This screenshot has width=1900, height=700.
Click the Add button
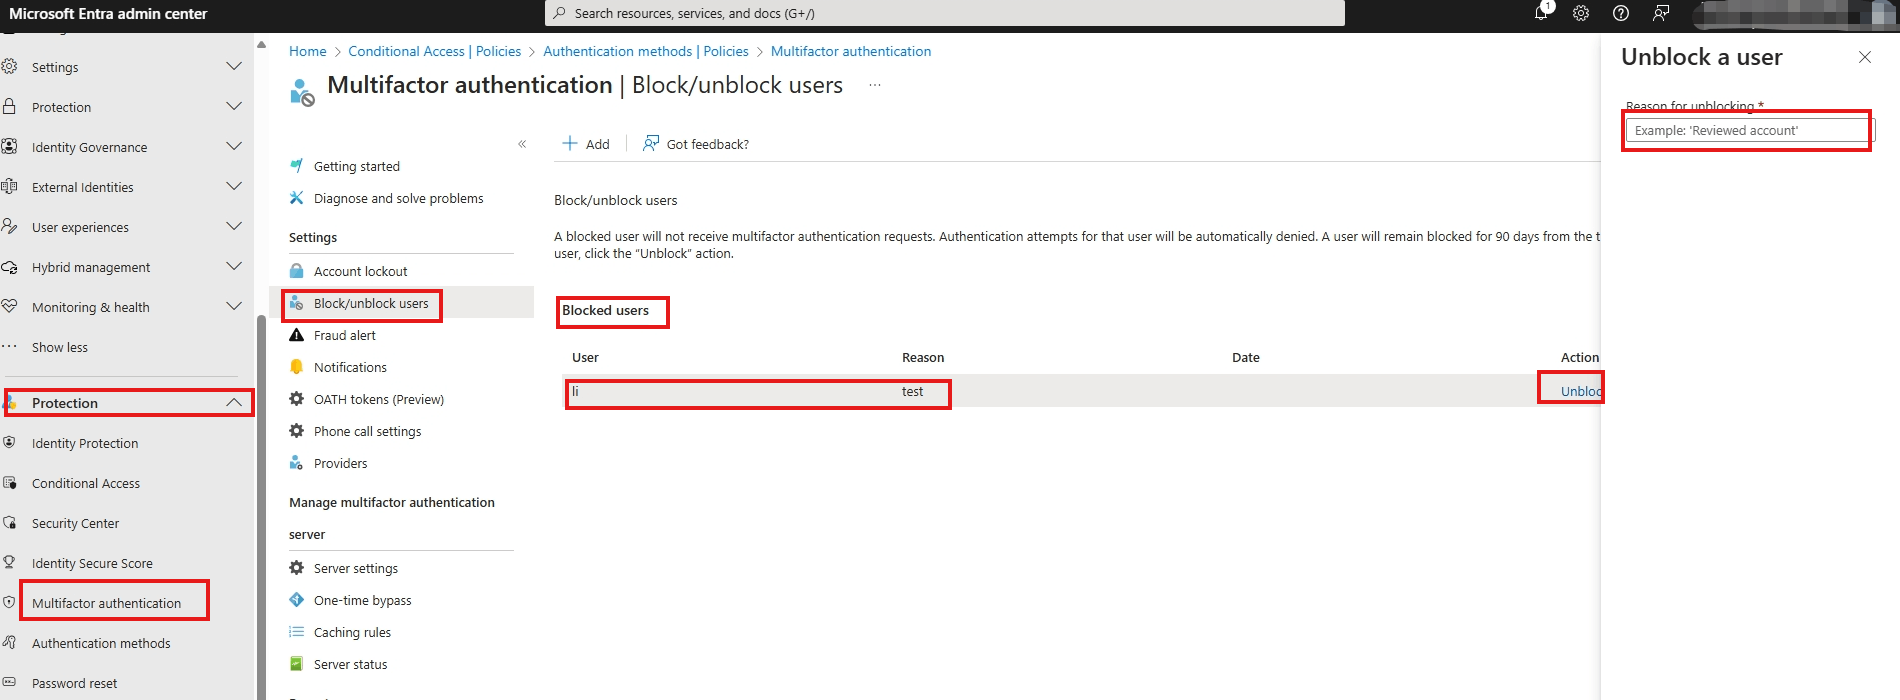(x=586, y=144)
